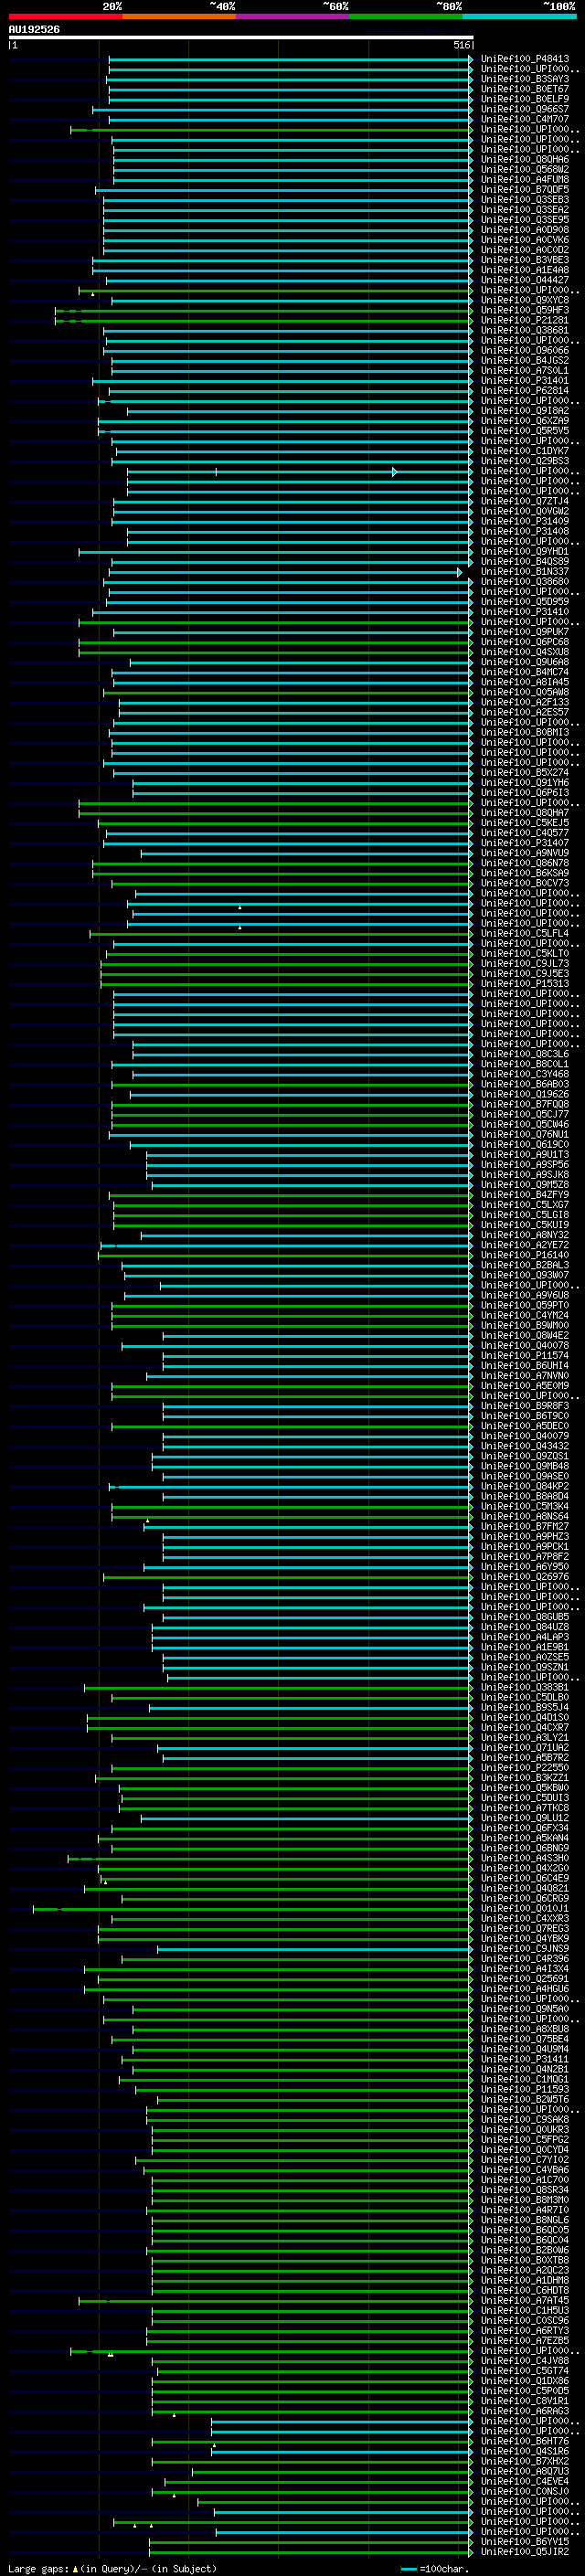Viewport: 585px width, 2576px height.
Task: Select label UniRef100_P62814
Action: click(525, 391)
